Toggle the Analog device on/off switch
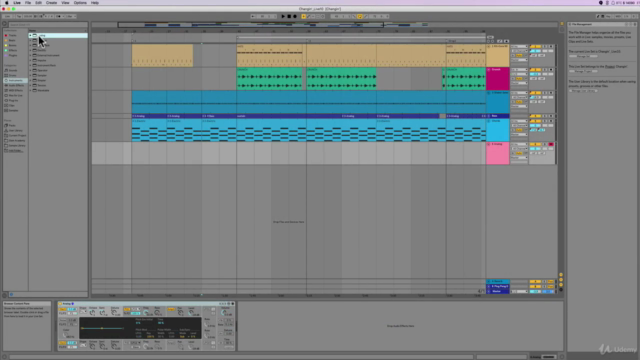The image size is (640, 360). (60, 304)
